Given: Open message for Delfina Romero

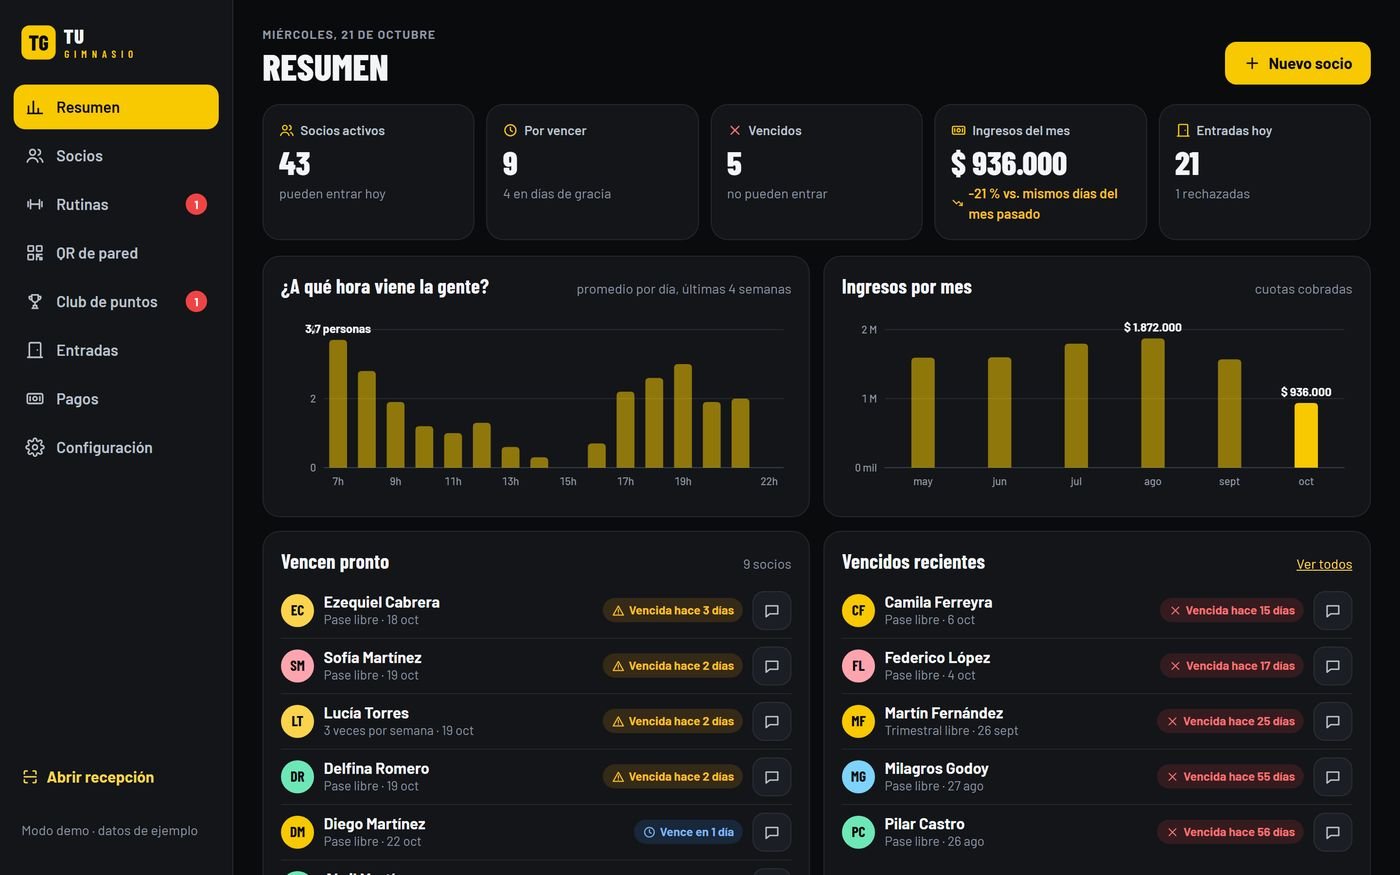Looking at the screenshot, I should coord(772,777).
